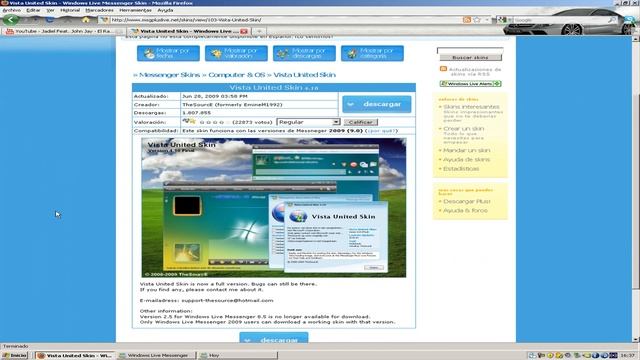
Task: Close the Vista United Skin tab
Action: pos(244,31)
